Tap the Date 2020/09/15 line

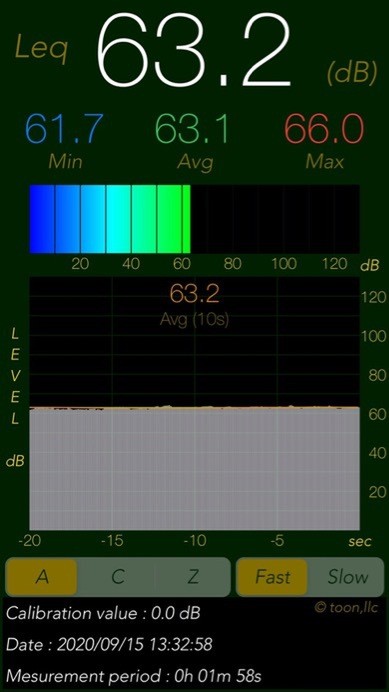109,644
